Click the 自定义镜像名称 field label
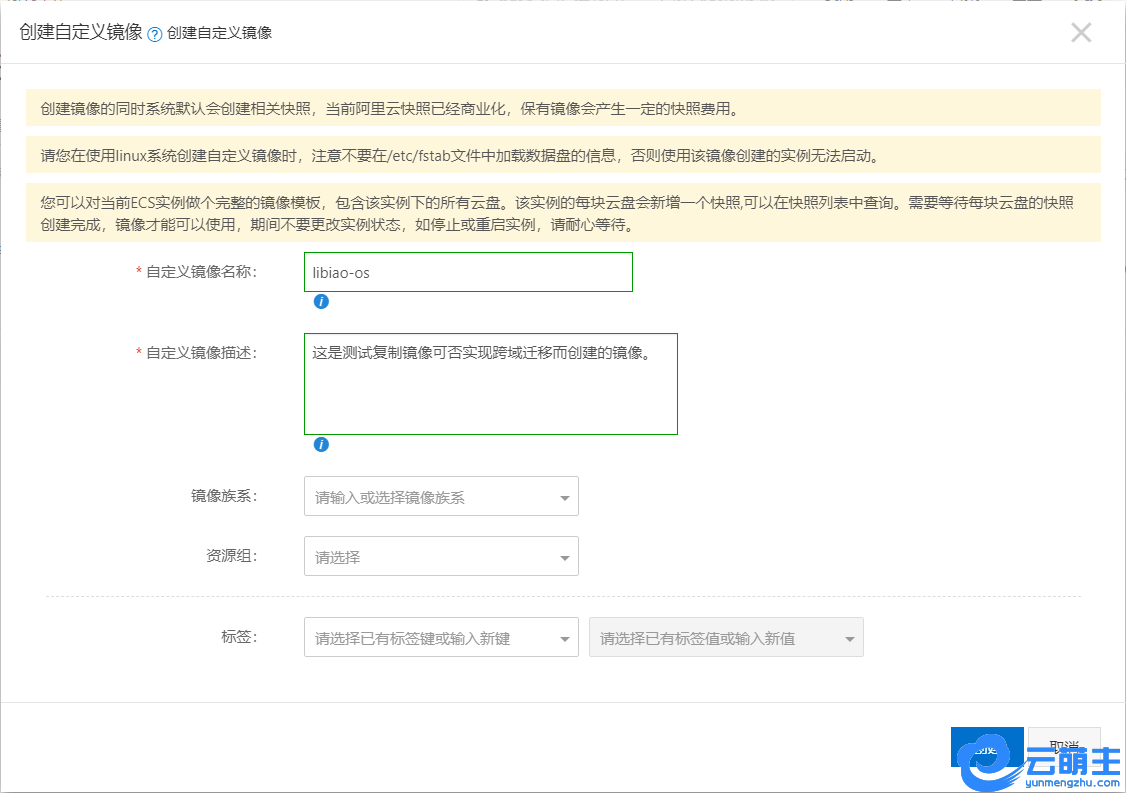This screenshot has width=1126, height=793. pyautogui.click(x=201, y=271)
